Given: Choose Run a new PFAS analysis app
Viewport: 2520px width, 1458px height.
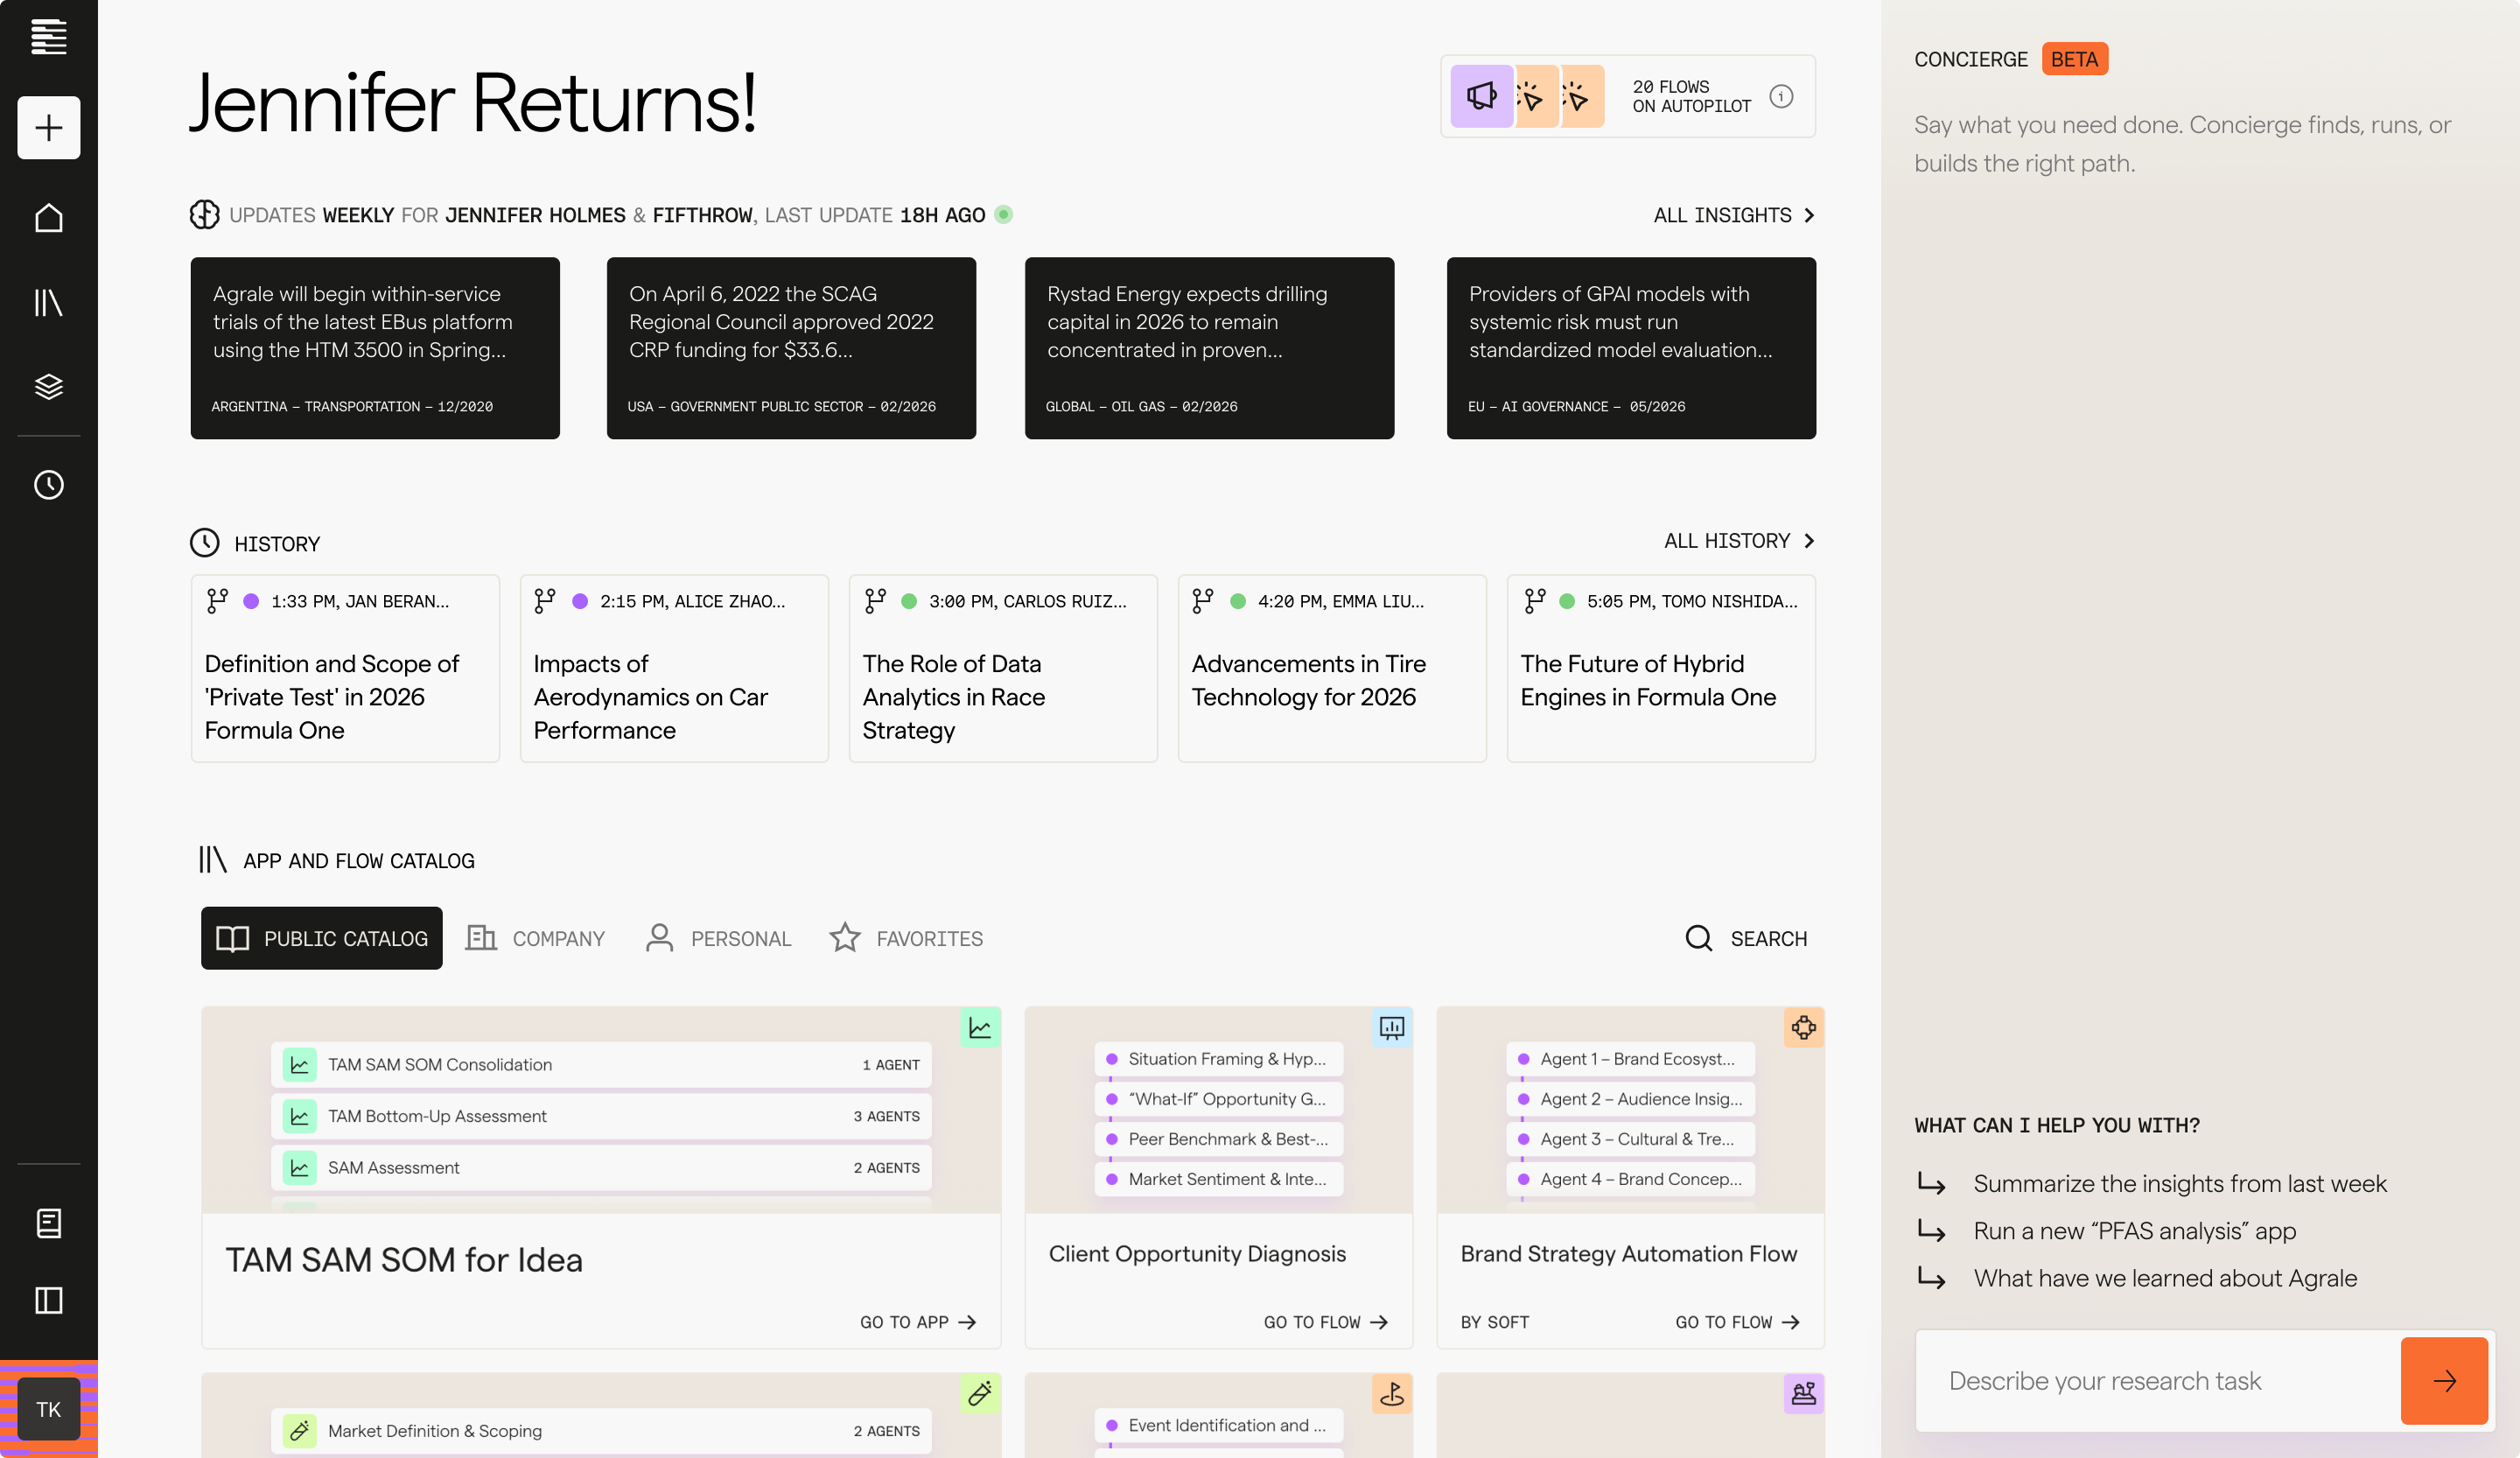Looking at the screenshot, I should click(x=2134, y=1231).
